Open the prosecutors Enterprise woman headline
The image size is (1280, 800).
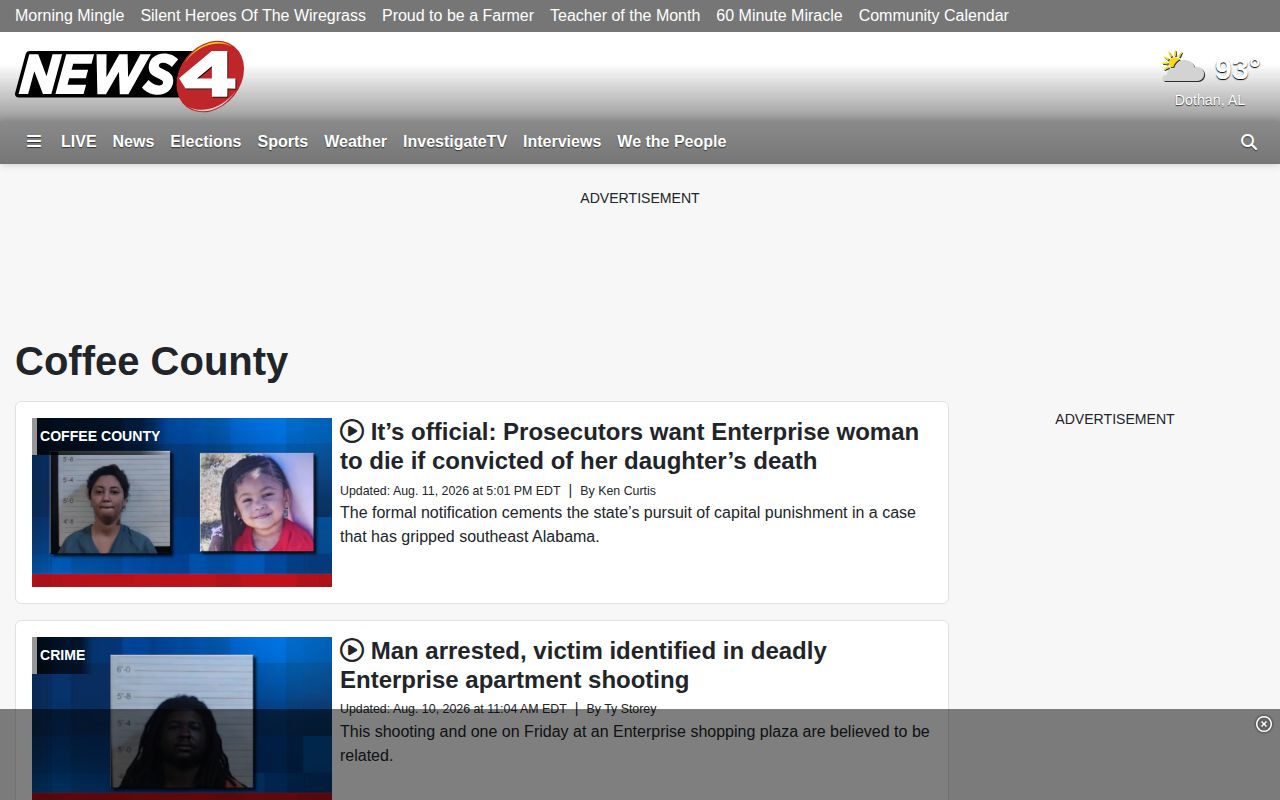(x=629, y=446)
